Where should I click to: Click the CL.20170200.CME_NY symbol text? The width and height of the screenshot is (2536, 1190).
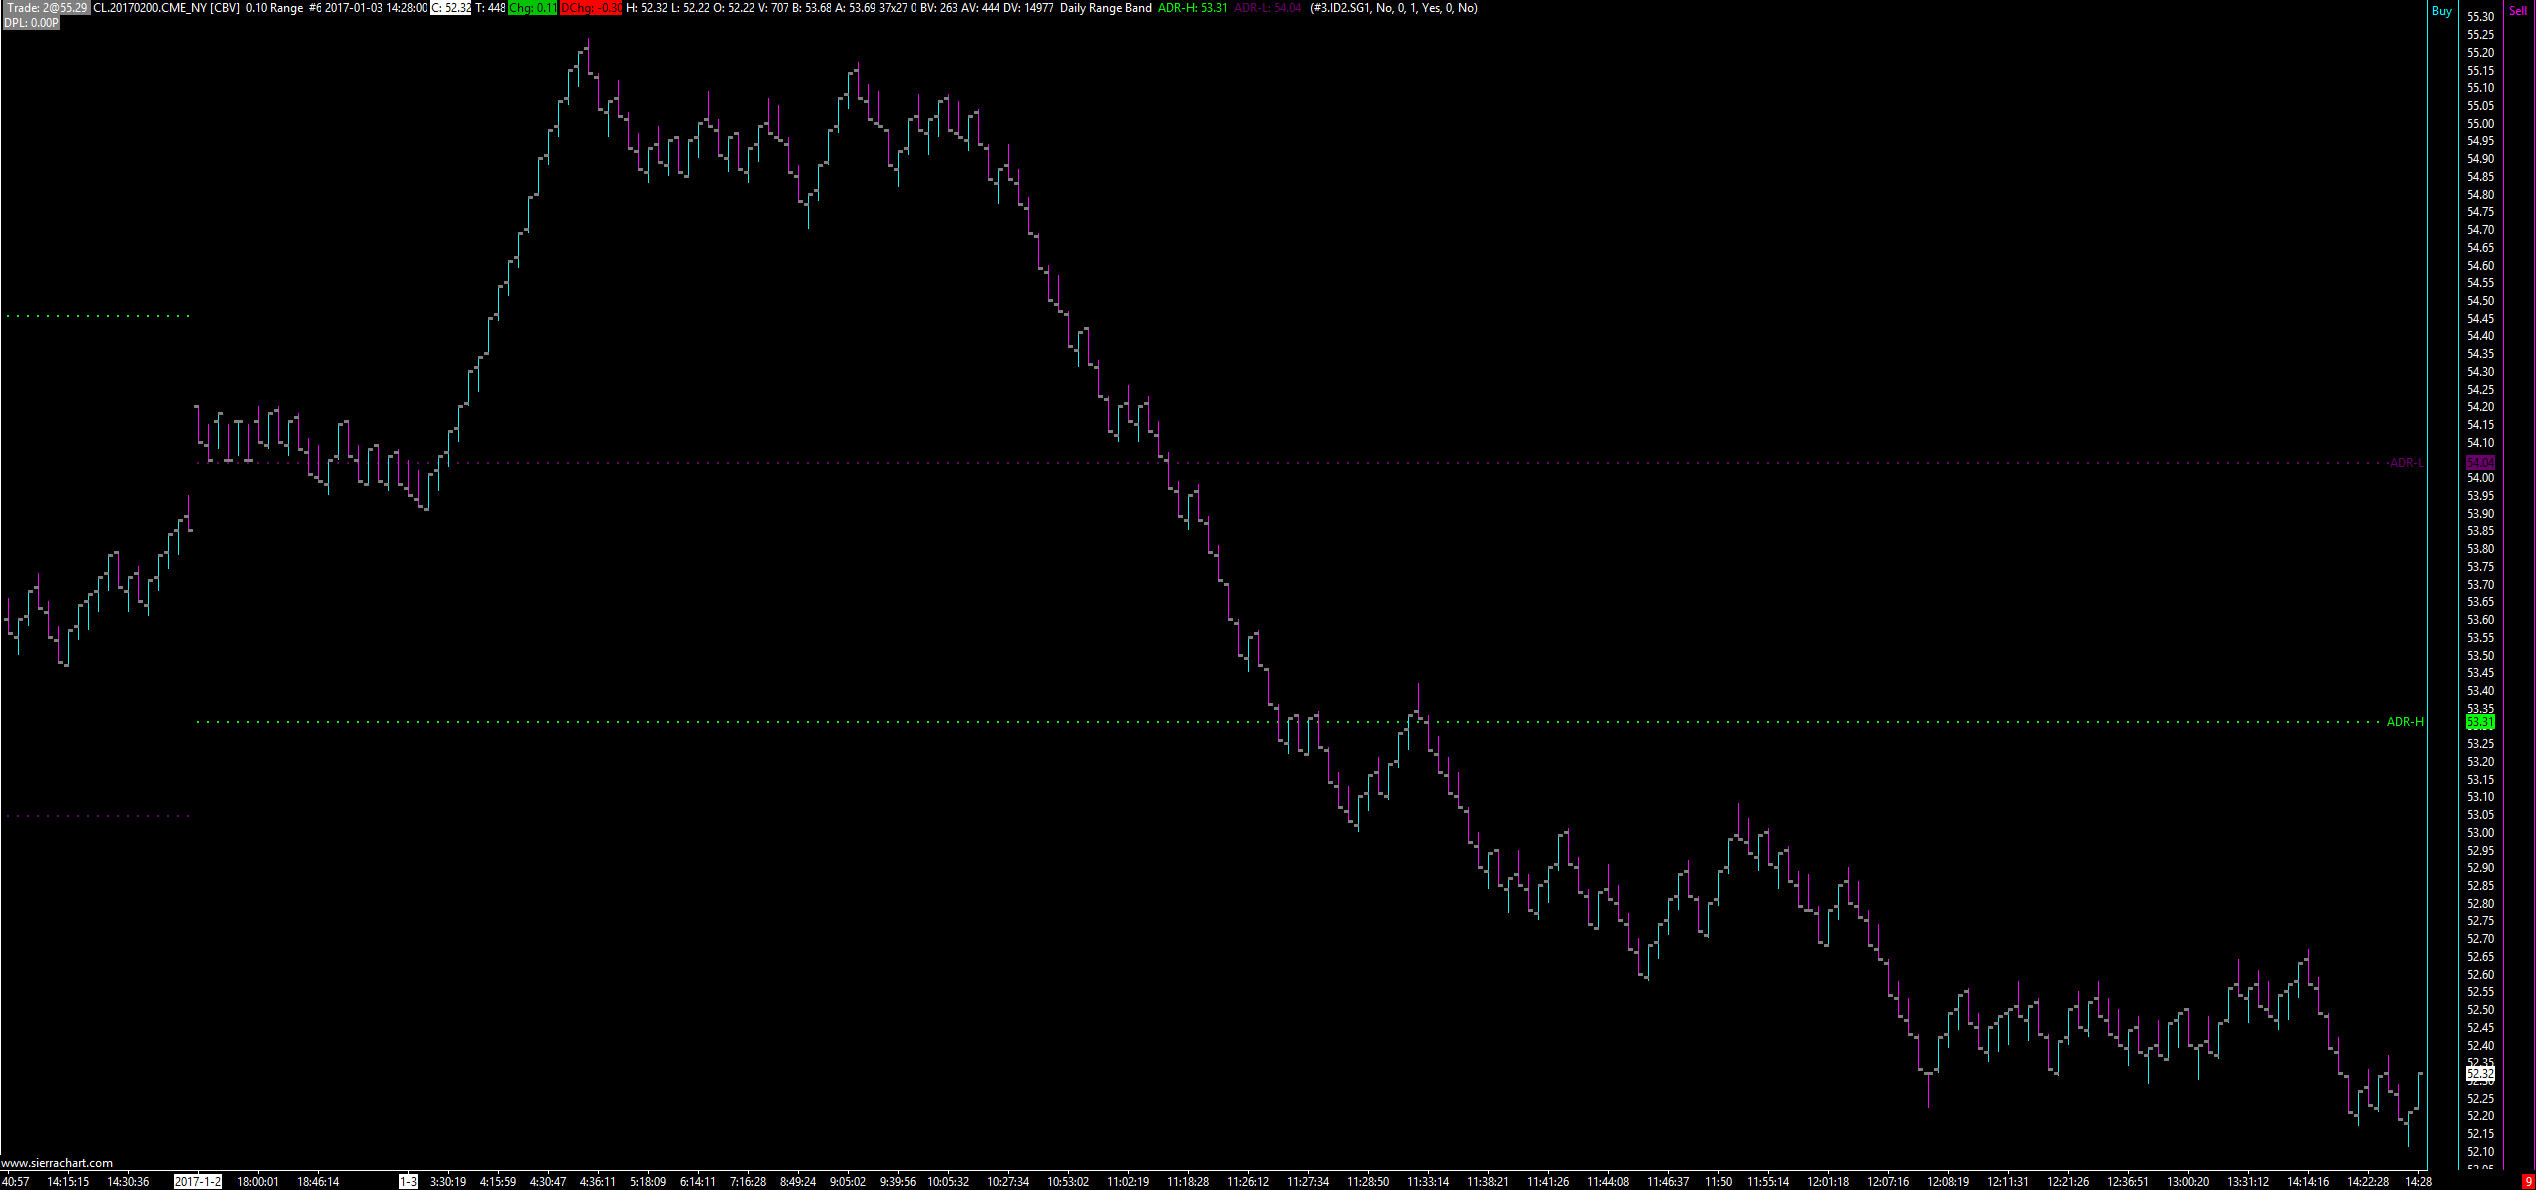point(149,8)
